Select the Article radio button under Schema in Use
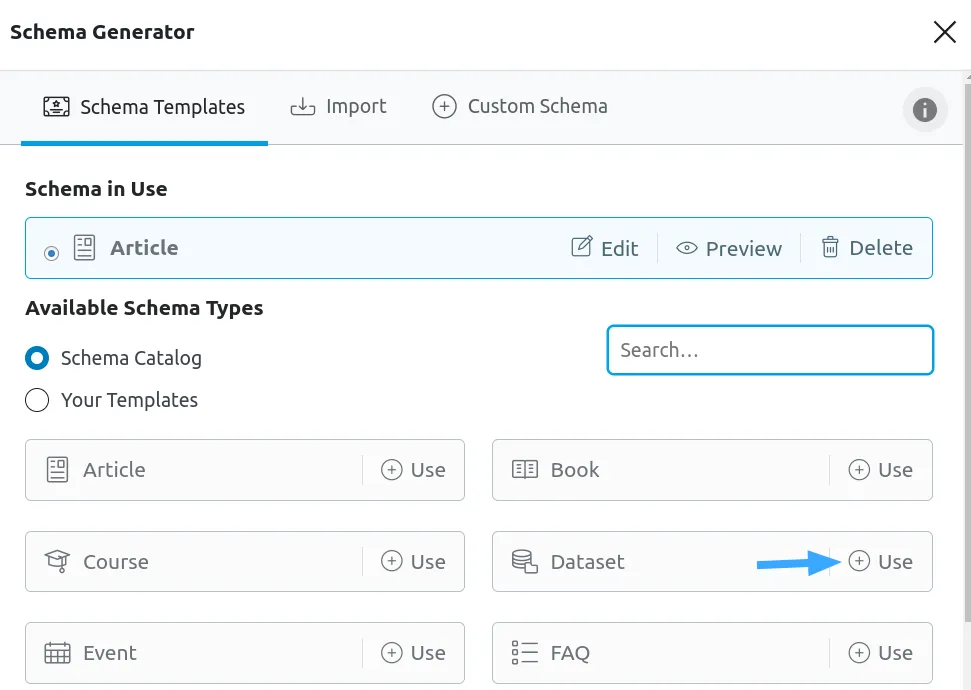The height and width of the screenshot is (690, 971). [x=51, y=253]
